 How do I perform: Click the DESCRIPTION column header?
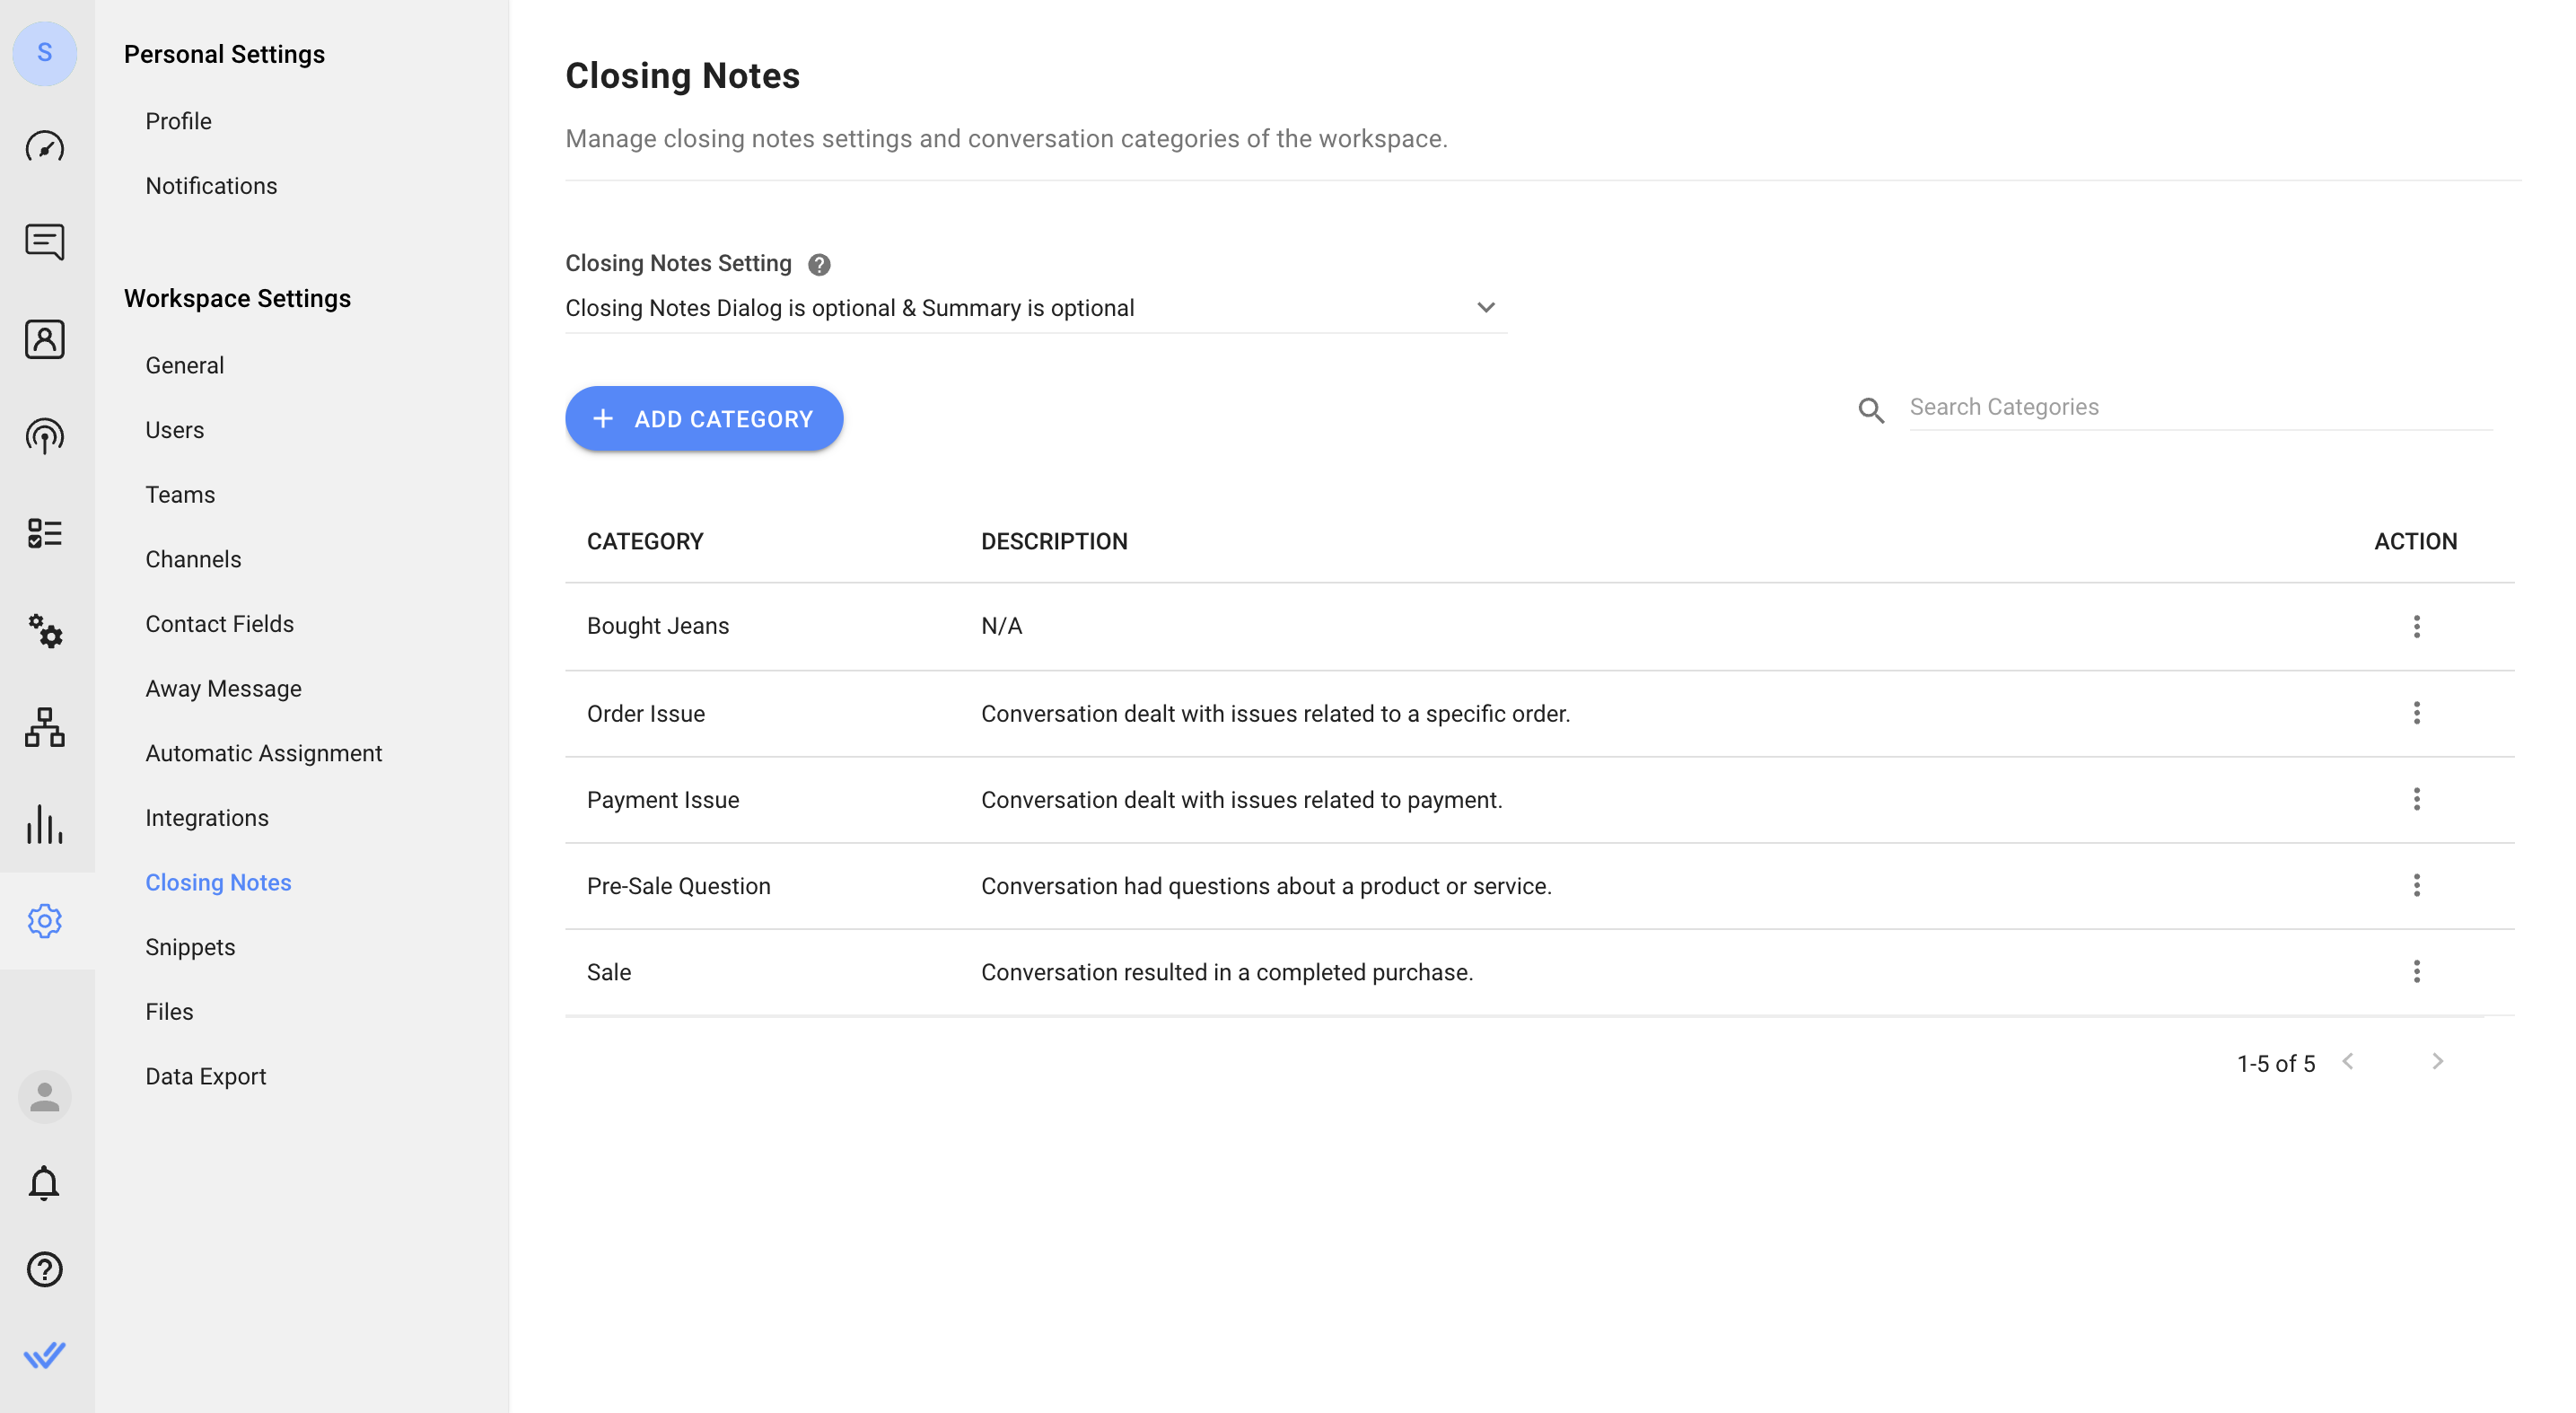(x=1054, y=541)
